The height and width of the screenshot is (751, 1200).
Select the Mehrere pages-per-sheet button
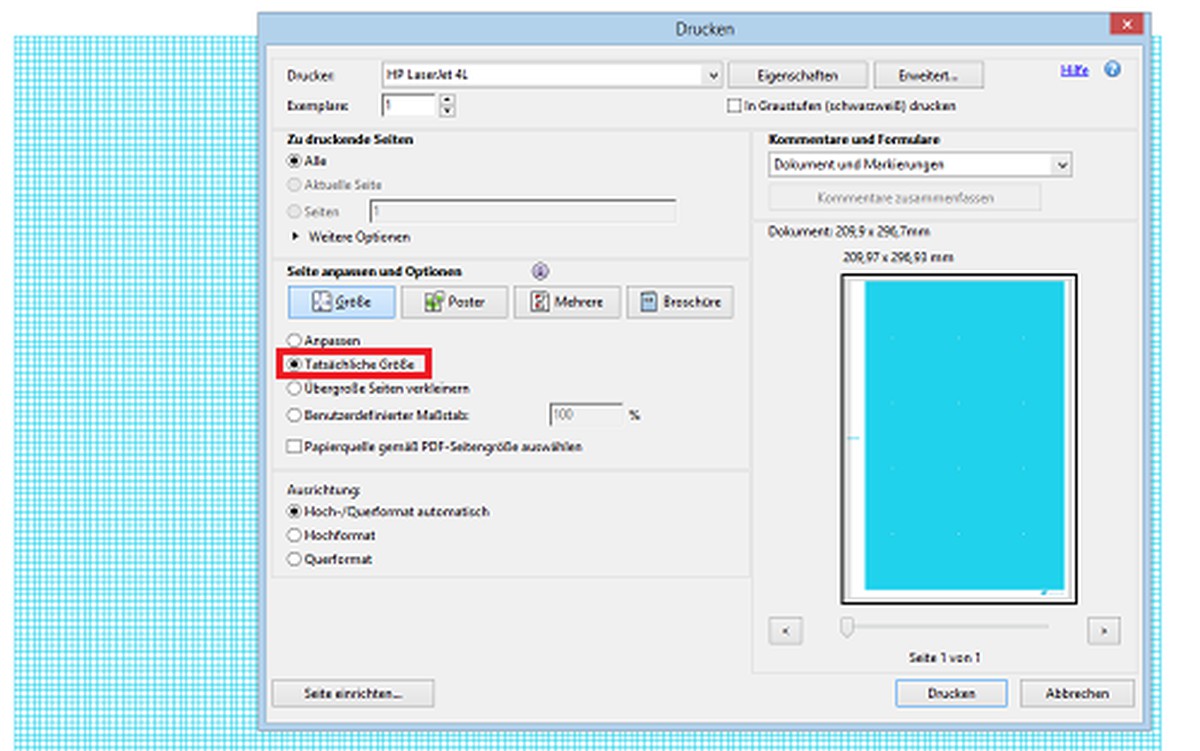pyautogui.click(x=567, y=302)
